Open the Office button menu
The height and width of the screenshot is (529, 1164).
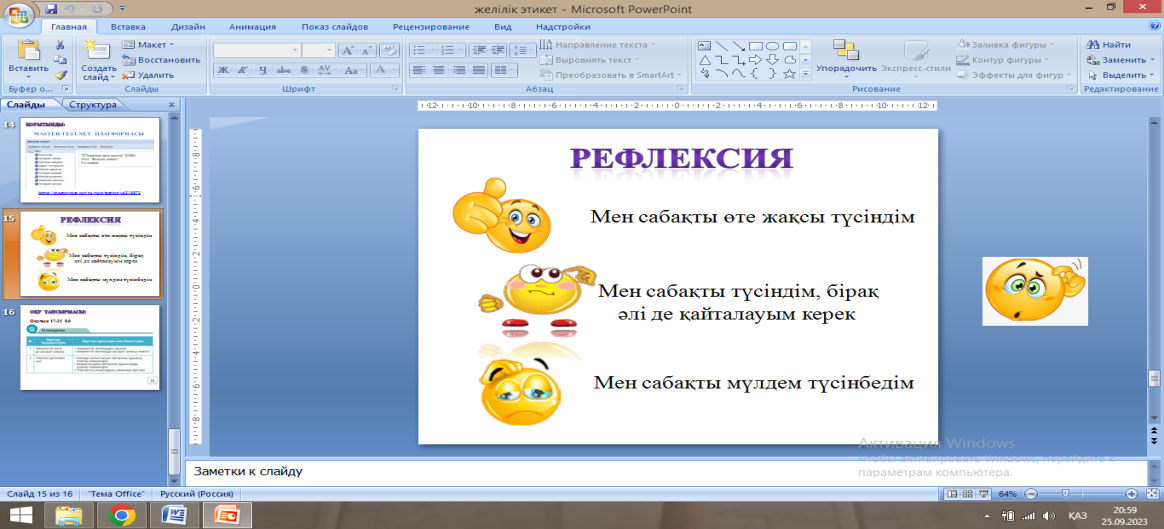pos(18,15)
